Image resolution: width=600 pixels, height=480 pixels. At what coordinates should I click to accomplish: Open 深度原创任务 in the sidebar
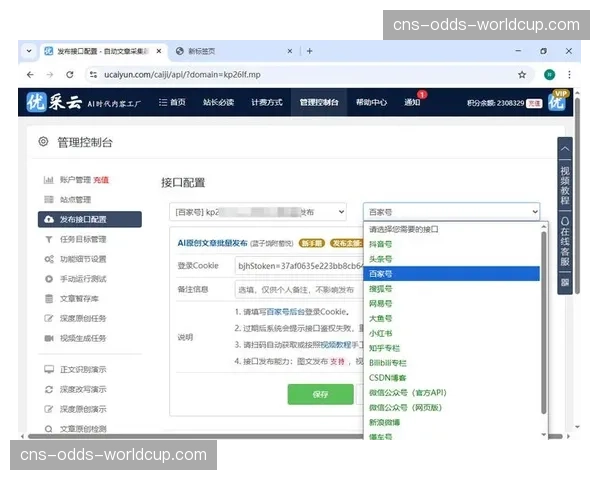[83, 318]
